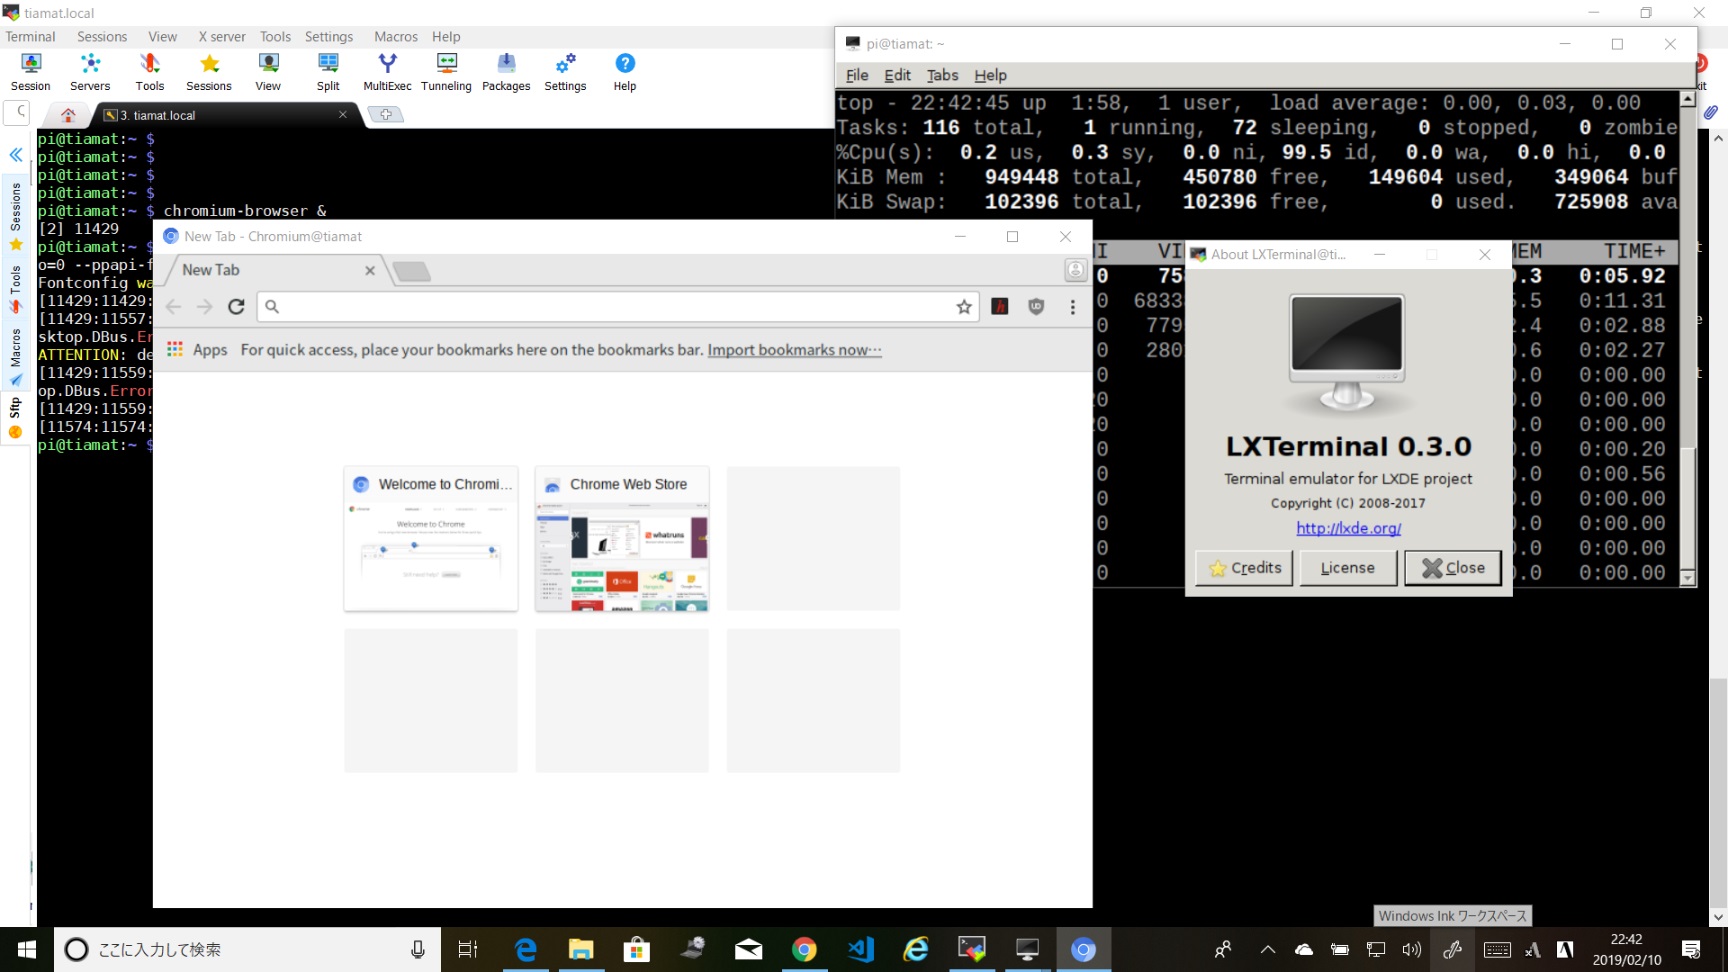Open the Windows Start menu
The height and width of the screenshot is (972, 1728).
pyautogui.click(x=27, y=949)
